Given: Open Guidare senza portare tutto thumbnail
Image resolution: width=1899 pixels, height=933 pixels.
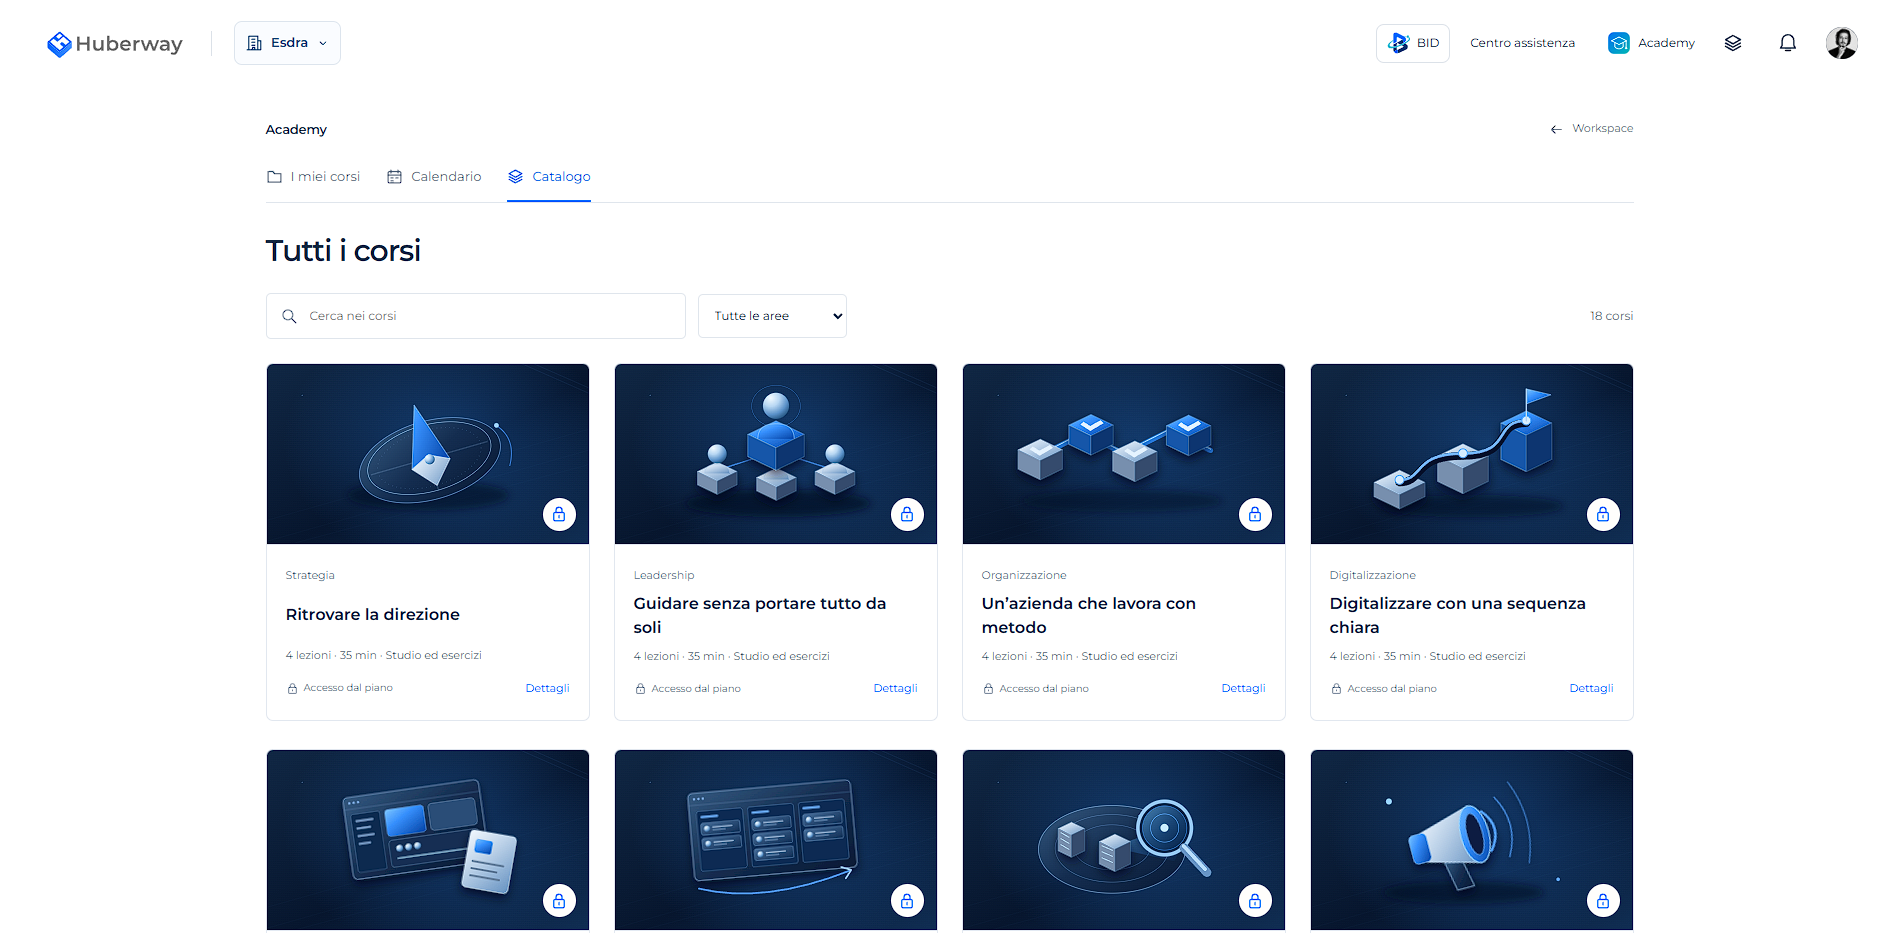Looking at the screenshot, I should [x=776, y=454].
